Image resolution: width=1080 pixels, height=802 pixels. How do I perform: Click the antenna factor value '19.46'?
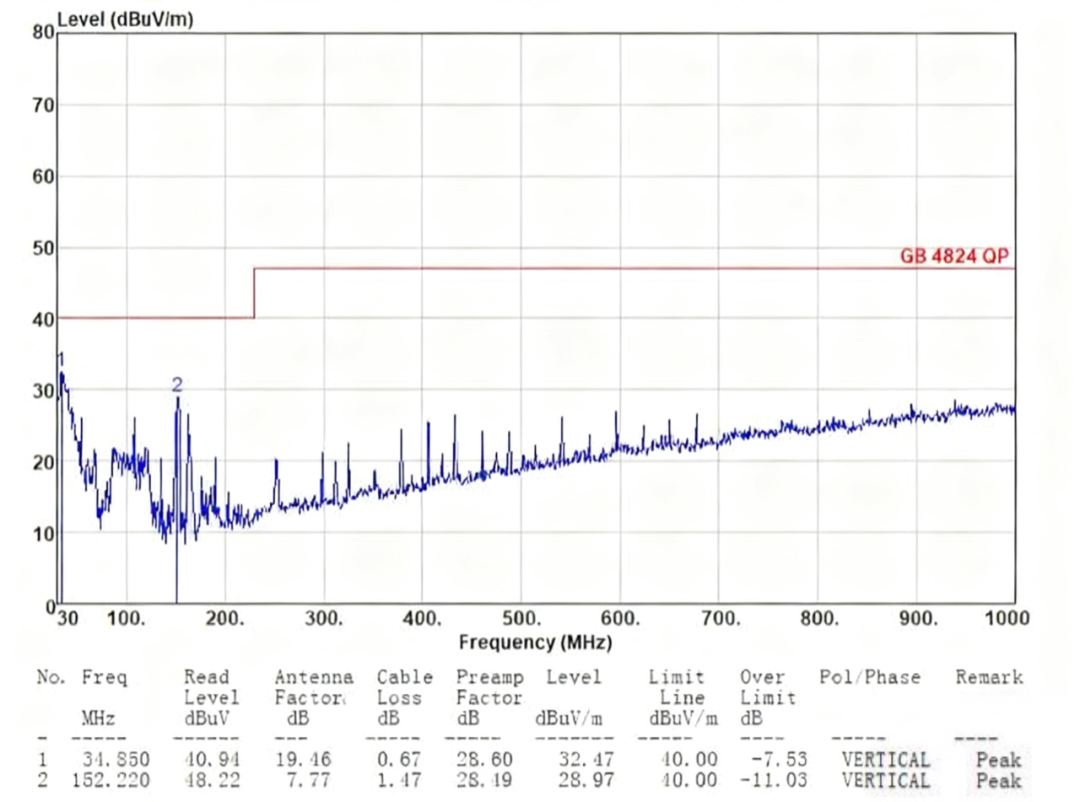(x=303, y=759)
